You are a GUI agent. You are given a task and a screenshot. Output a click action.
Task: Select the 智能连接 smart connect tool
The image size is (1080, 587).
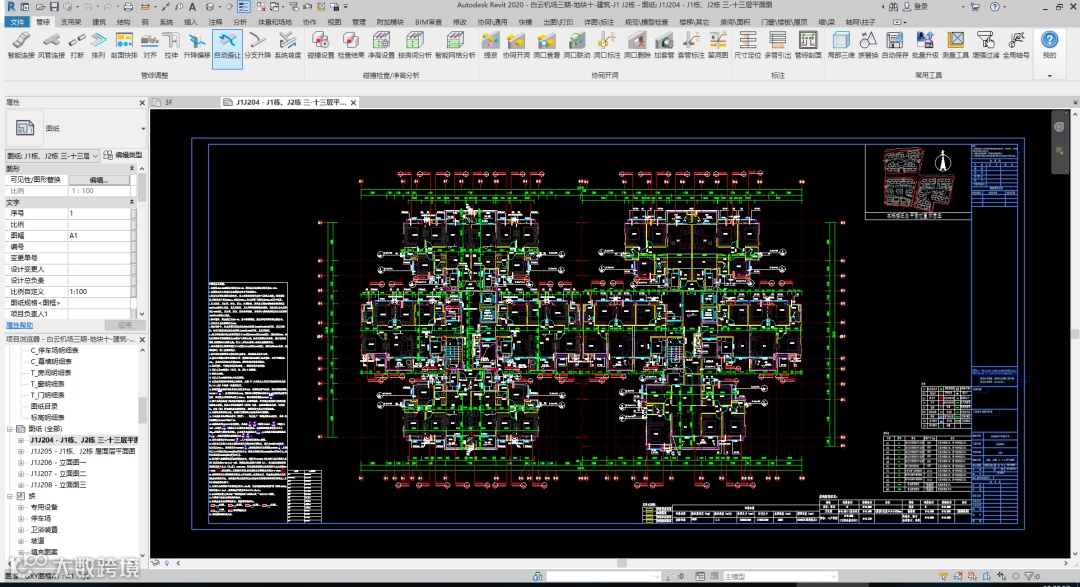[x=21, y=45]
